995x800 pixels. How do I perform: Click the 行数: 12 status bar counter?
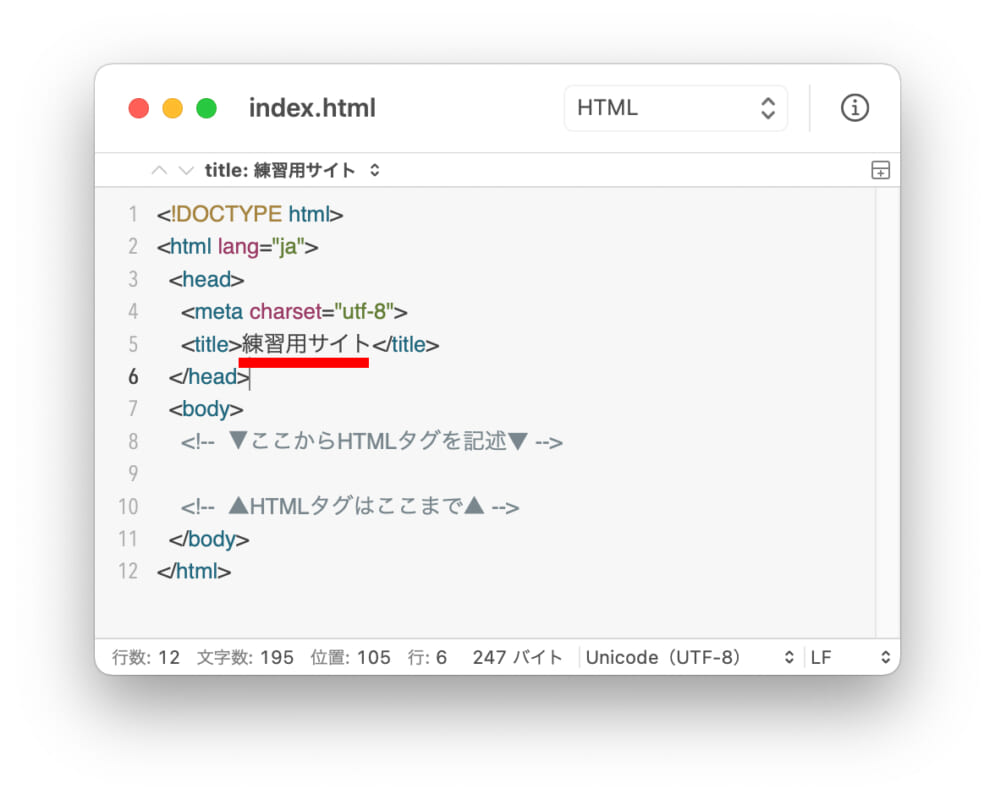click(145, 657)
